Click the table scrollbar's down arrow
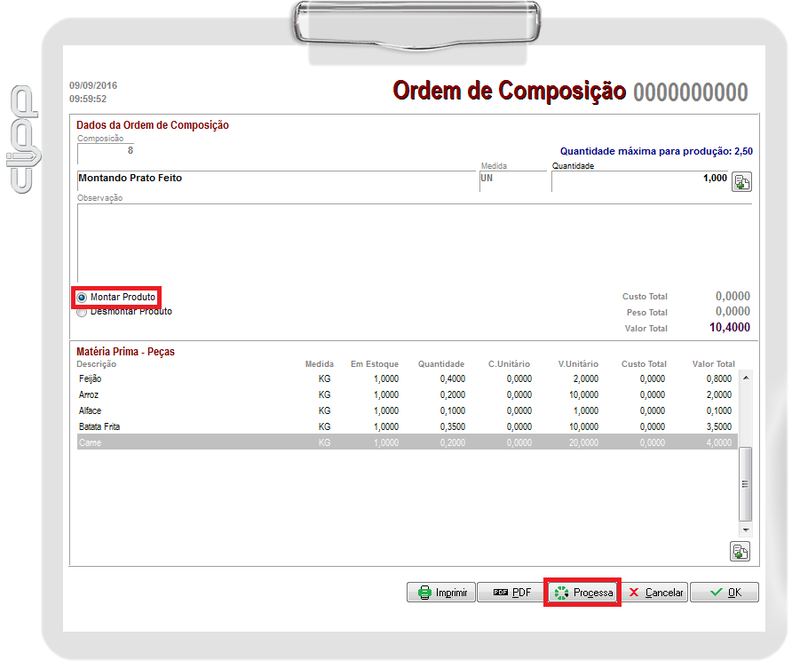 click(x=744, y=529)
